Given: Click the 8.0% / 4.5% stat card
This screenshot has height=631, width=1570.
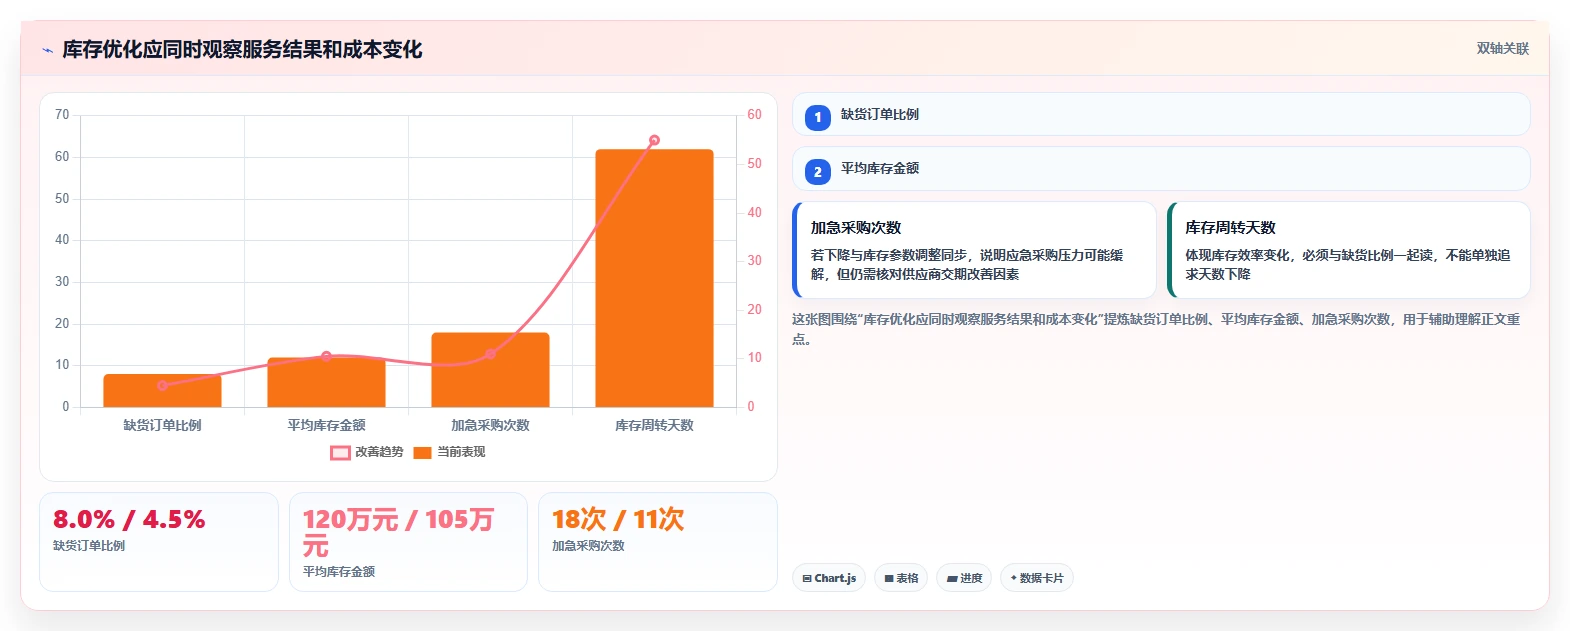Looking at the screenshot, I should [159, 542].
